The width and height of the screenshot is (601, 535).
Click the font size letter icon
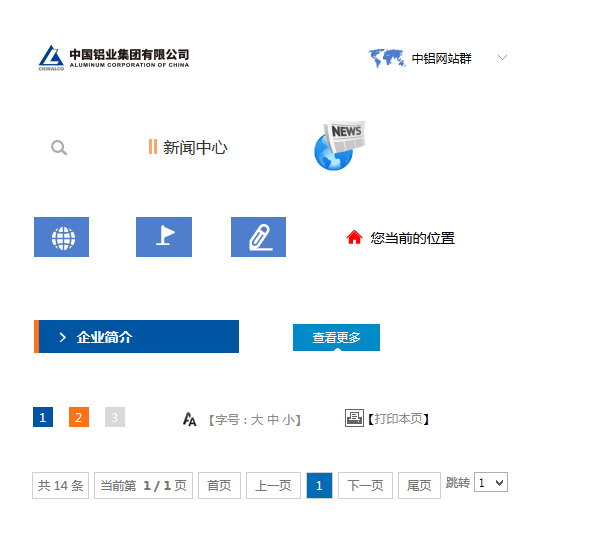coord(190,420)
